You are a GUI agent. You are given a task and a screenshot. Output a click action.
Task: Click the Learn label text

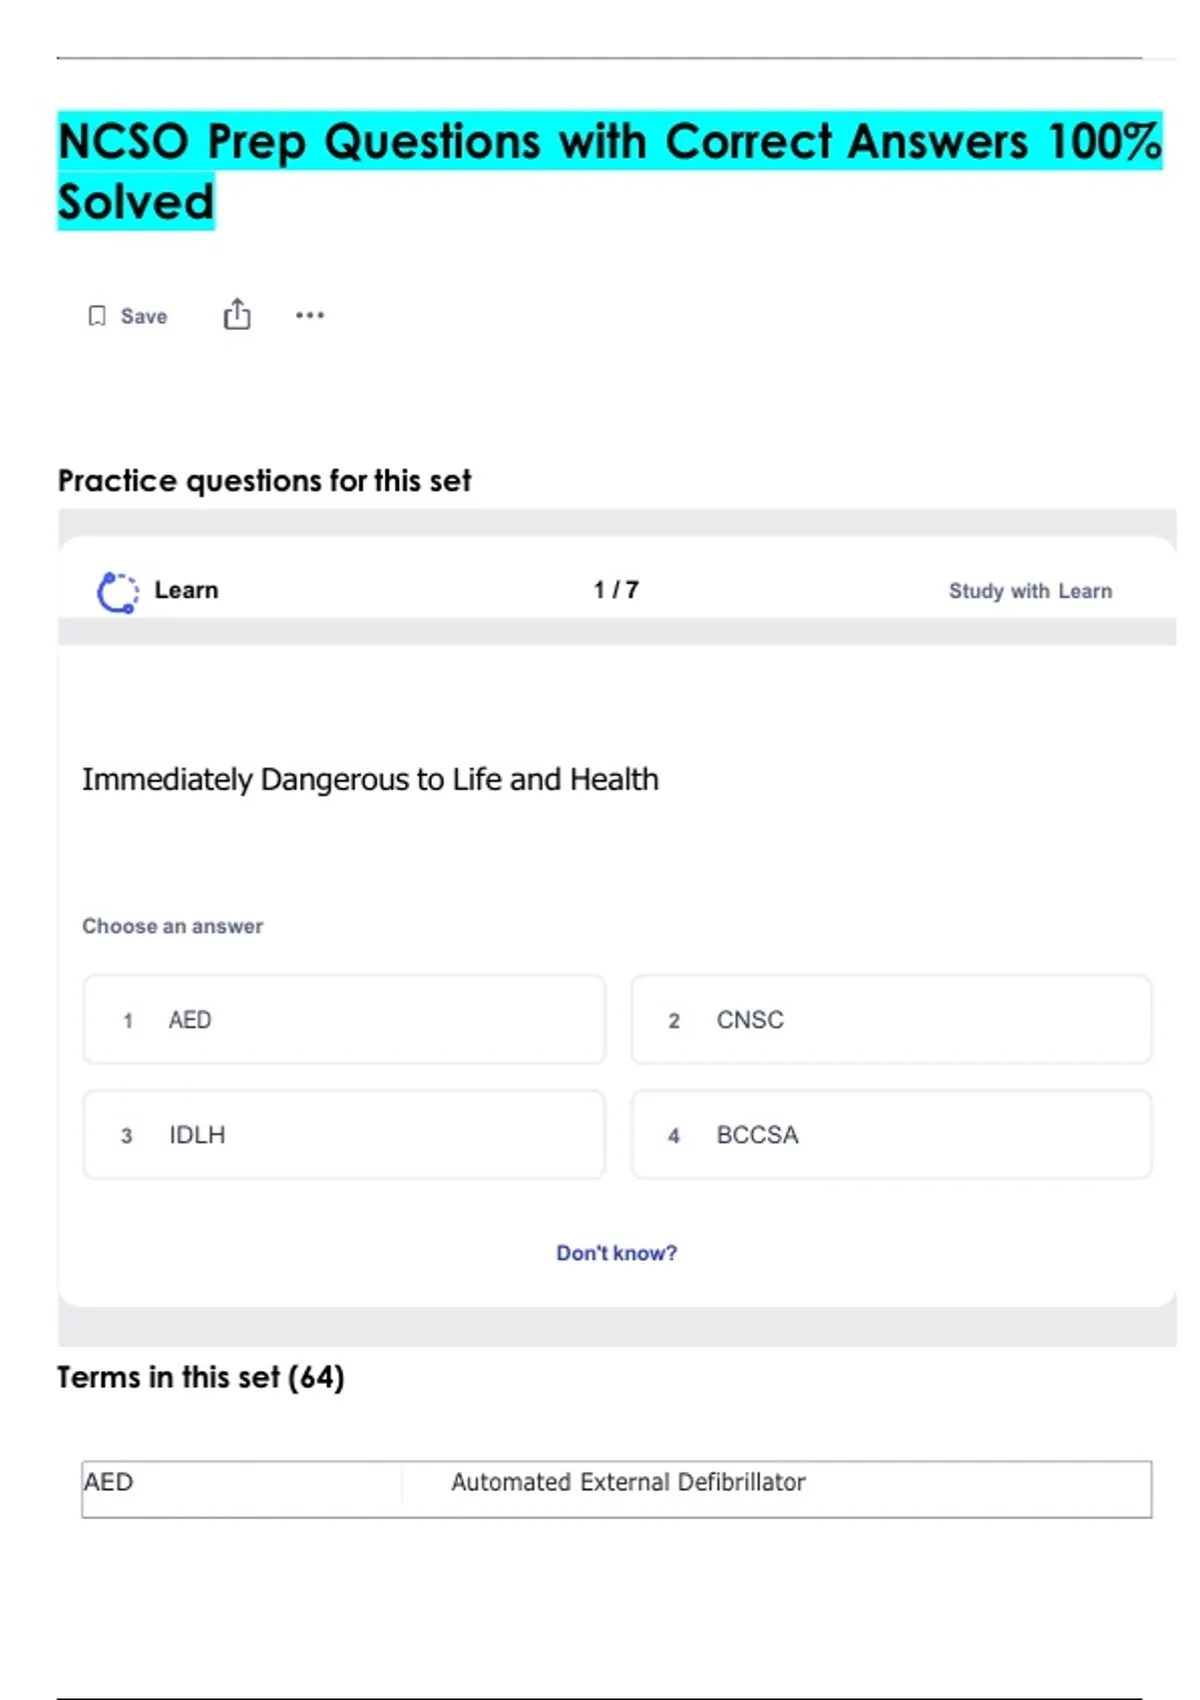point(186,590)
